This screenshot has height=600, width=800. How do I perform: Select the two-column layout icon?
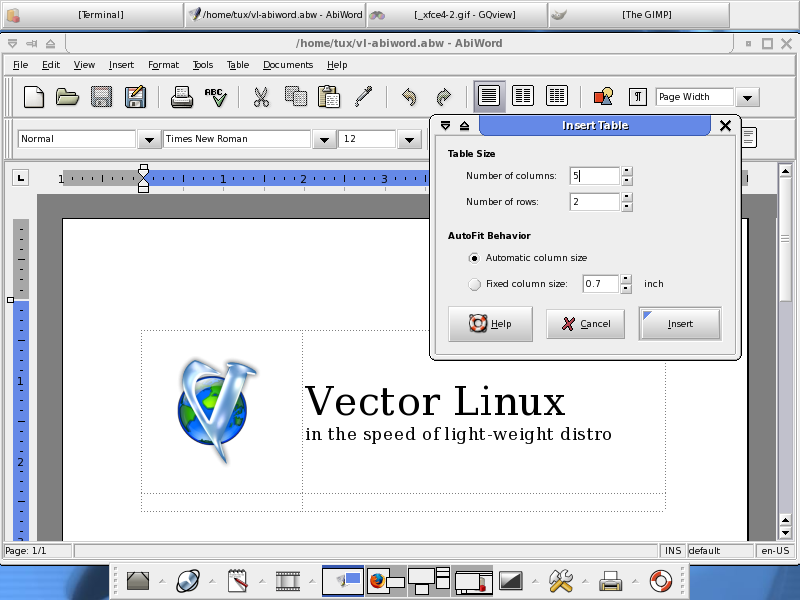click(523, 96)
